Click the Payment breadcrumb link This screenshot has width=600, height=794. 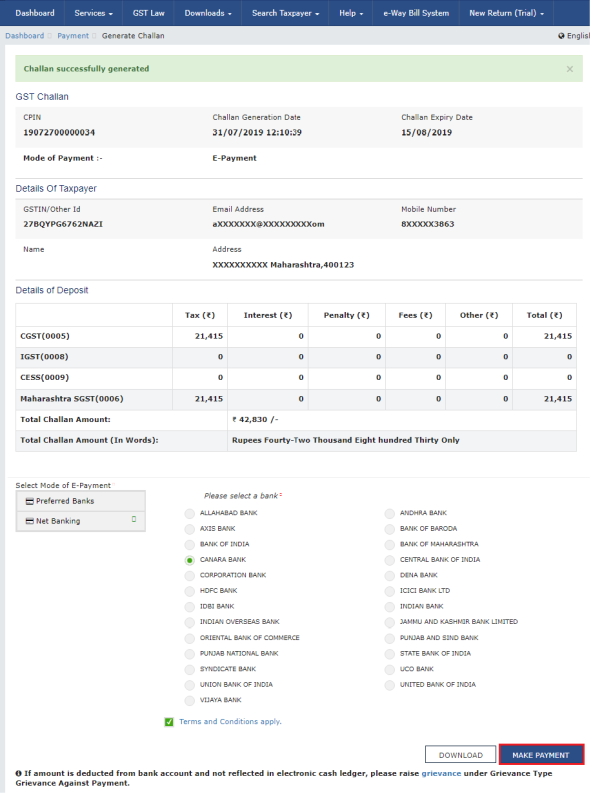[73, 36]
